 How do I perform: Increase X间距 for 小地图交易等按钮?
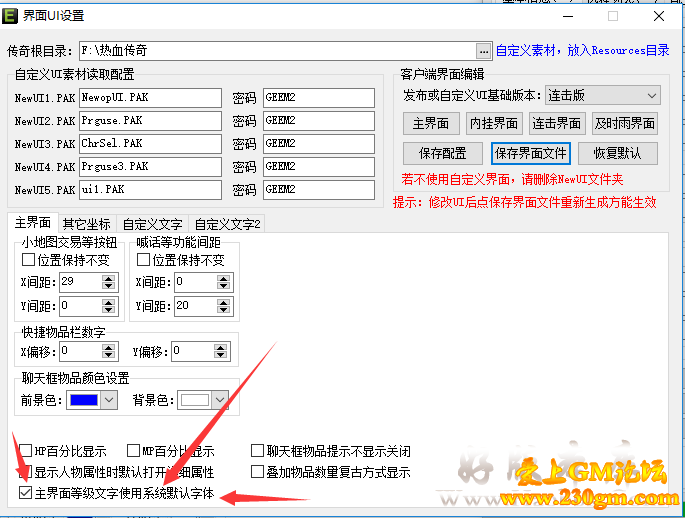[x=108, y=278]
